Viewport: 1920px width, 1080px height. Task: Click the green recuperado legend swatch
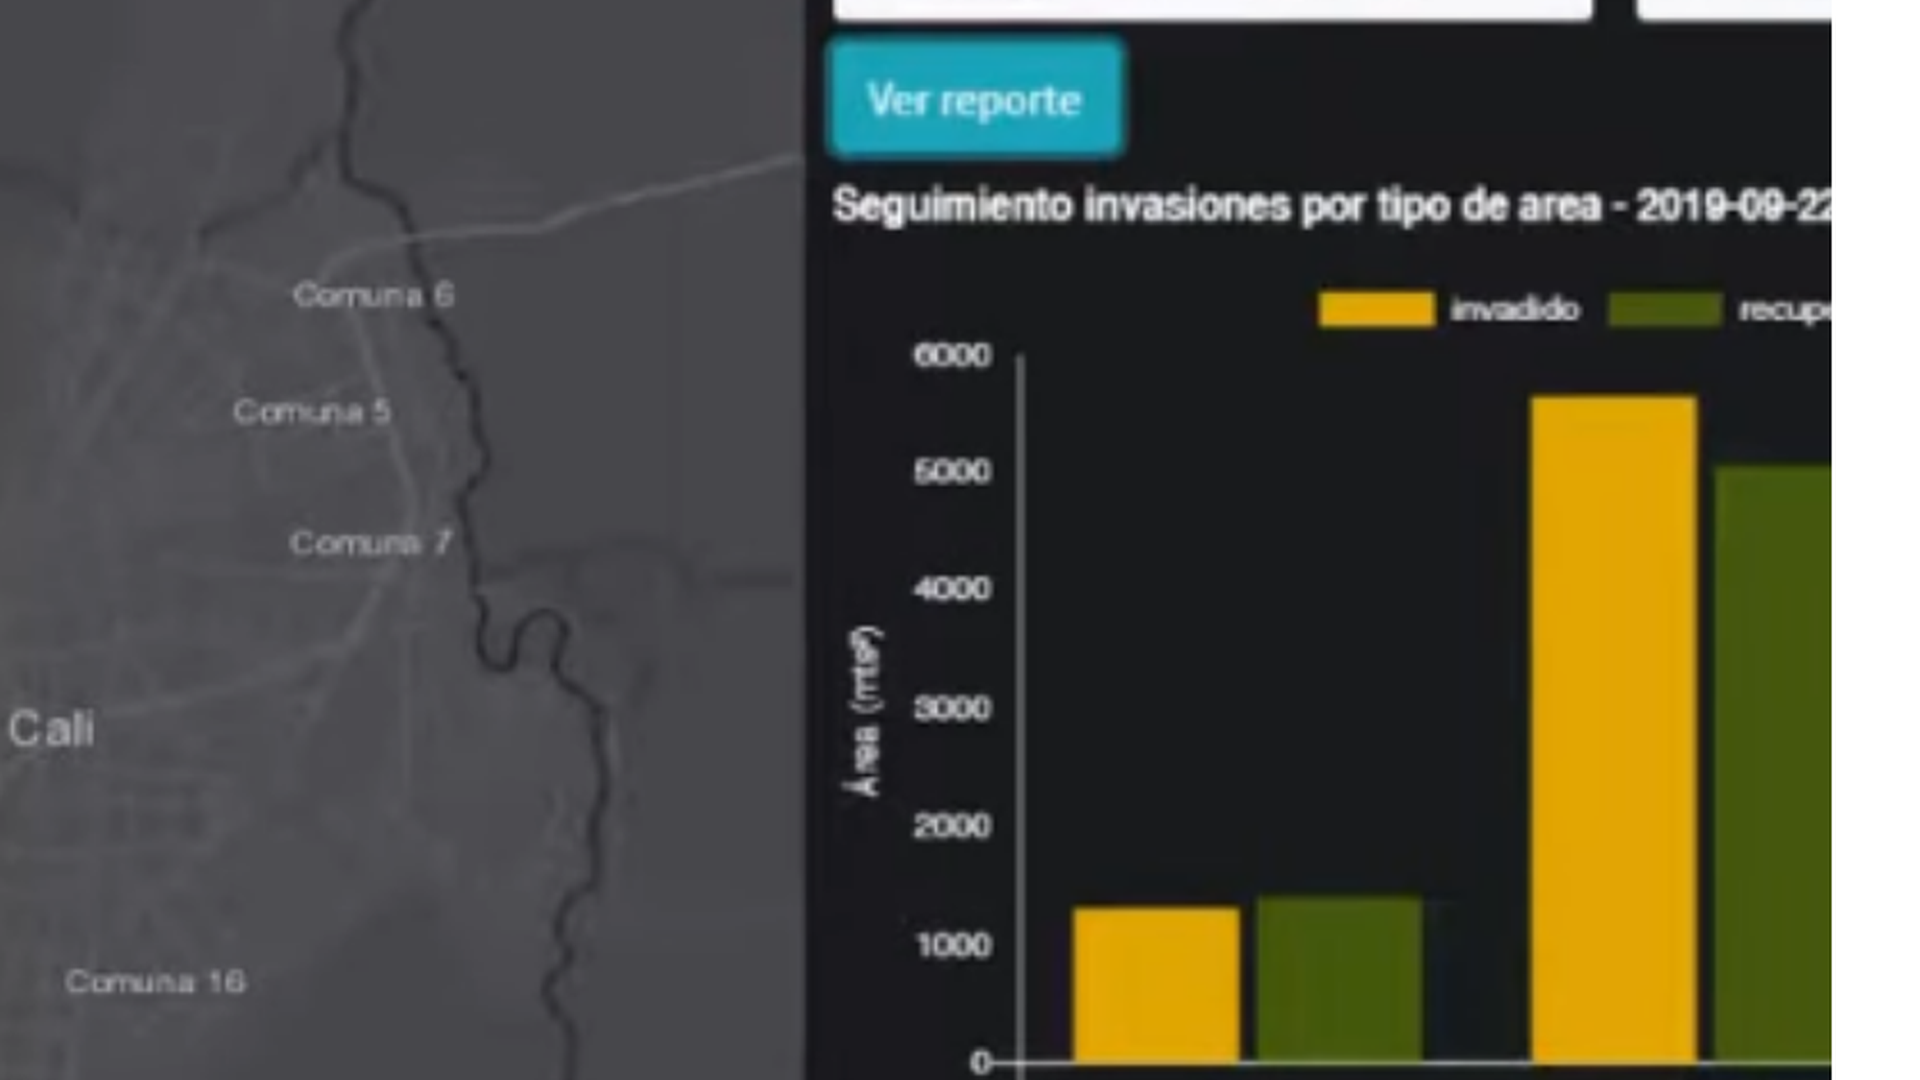pos(1665,308)
